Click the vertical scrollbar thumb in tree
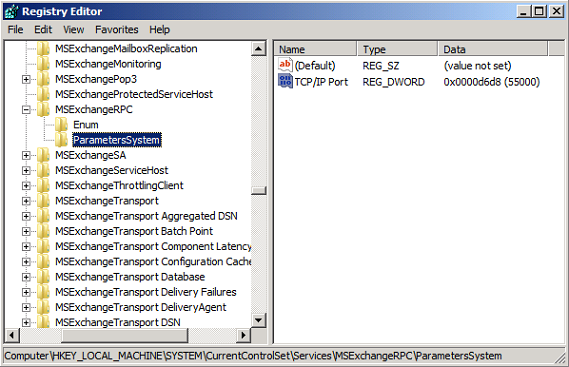The width and height of the screenshot is (569, 367). click(258, 190)
